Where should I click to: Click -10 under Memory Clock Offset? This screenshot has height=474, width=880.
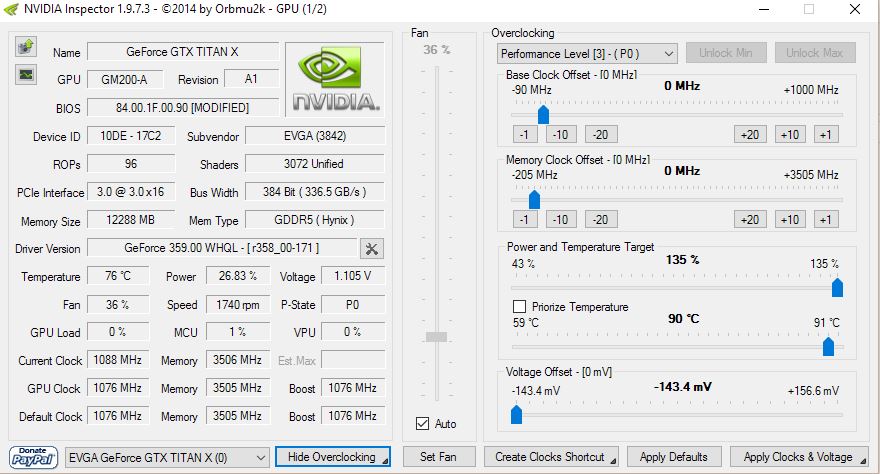click(561, 219)
